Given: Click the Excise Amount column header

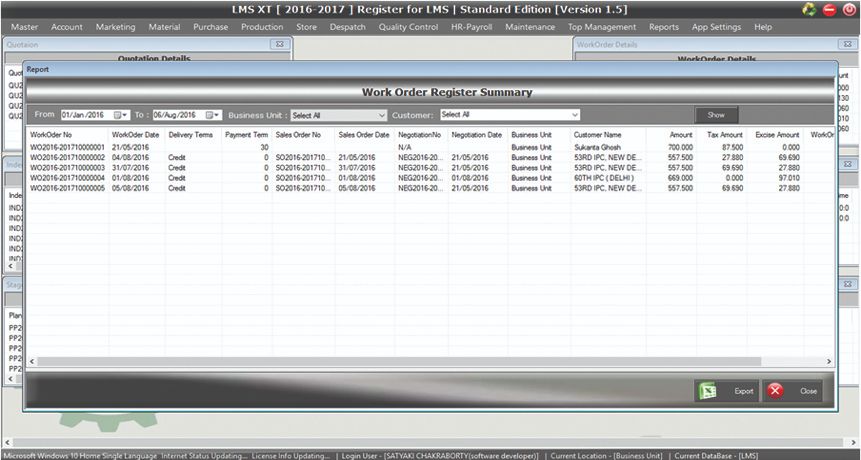Looking at the screenshot, I should (x=775, y=135).
